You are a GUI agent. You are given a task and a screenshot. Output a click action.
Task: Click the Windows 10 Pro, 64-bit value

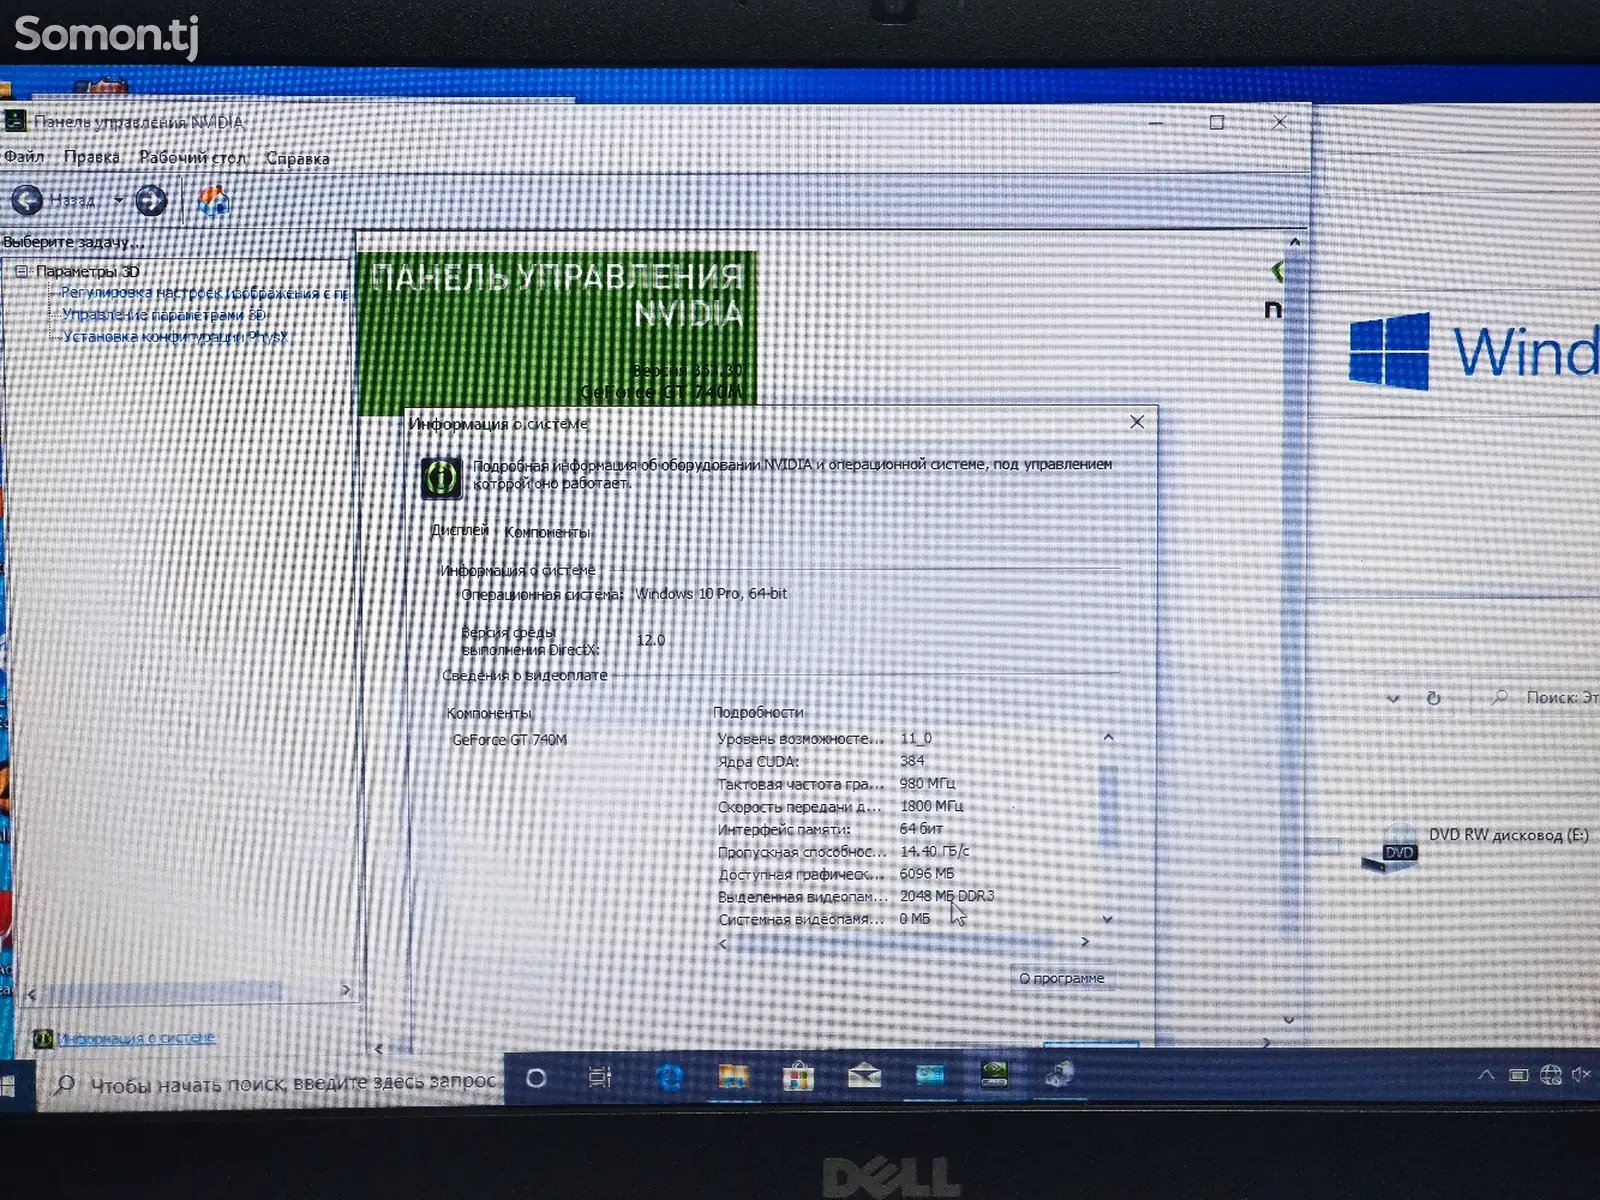[x=711, y=593]
